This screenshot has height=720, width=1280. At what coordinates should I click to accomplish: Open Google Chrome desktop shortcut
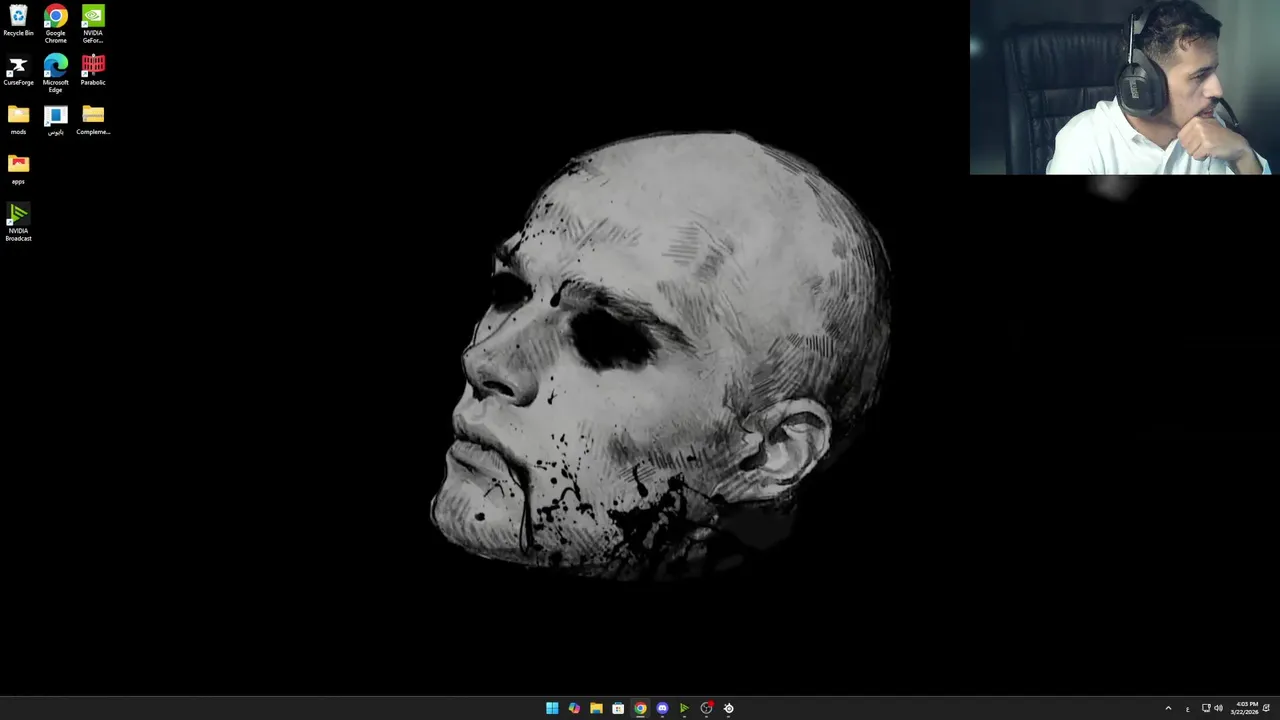55,24
